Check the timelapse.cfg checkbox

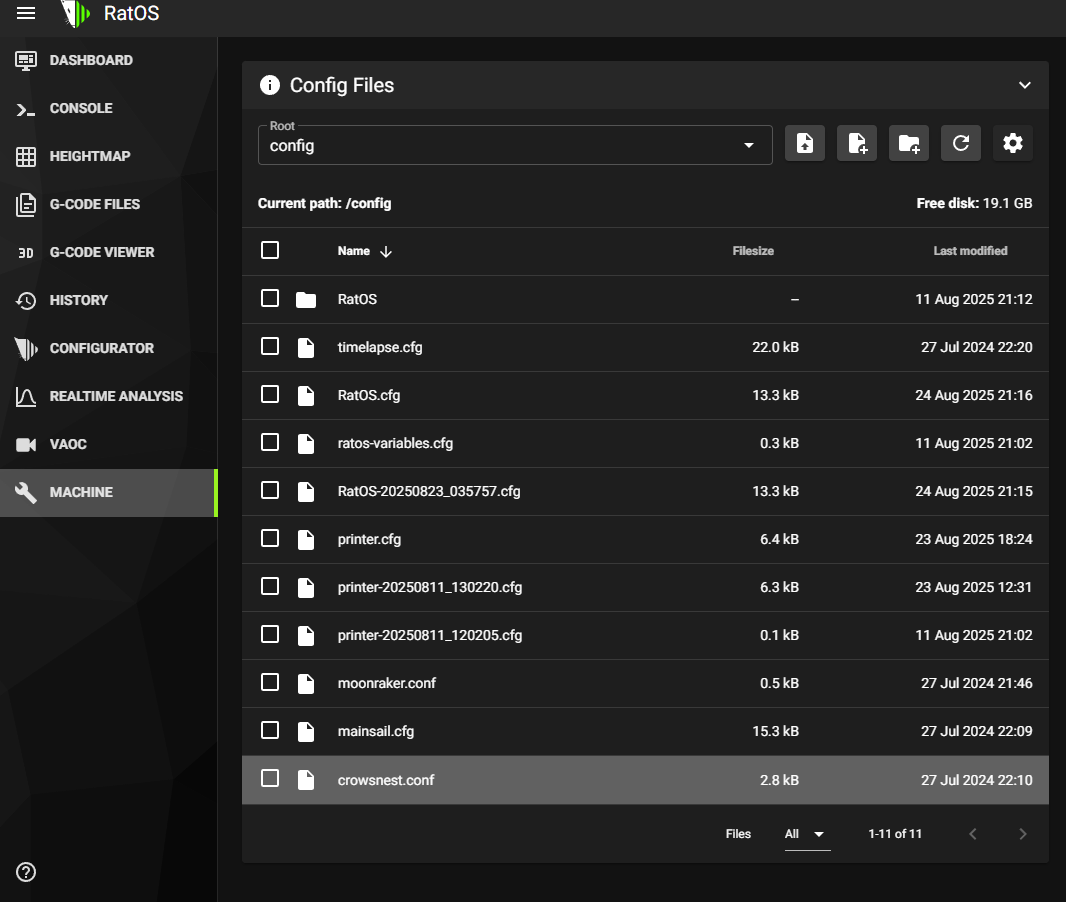click(x=270, y=347)
